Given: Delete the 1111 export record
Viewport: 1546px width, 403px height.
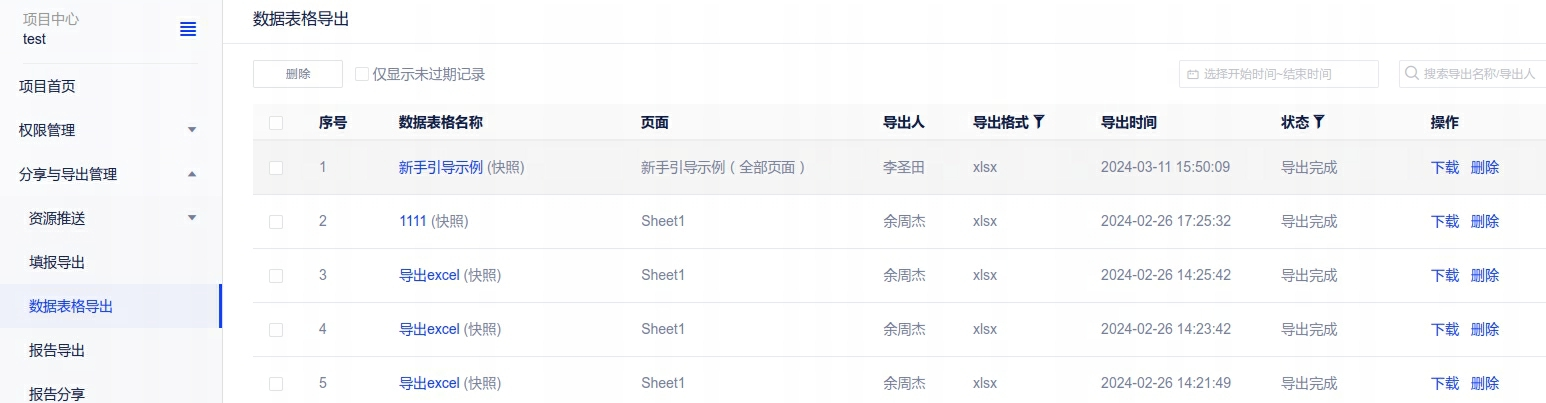Looking at the screenshot, I should pos(1485,221).
